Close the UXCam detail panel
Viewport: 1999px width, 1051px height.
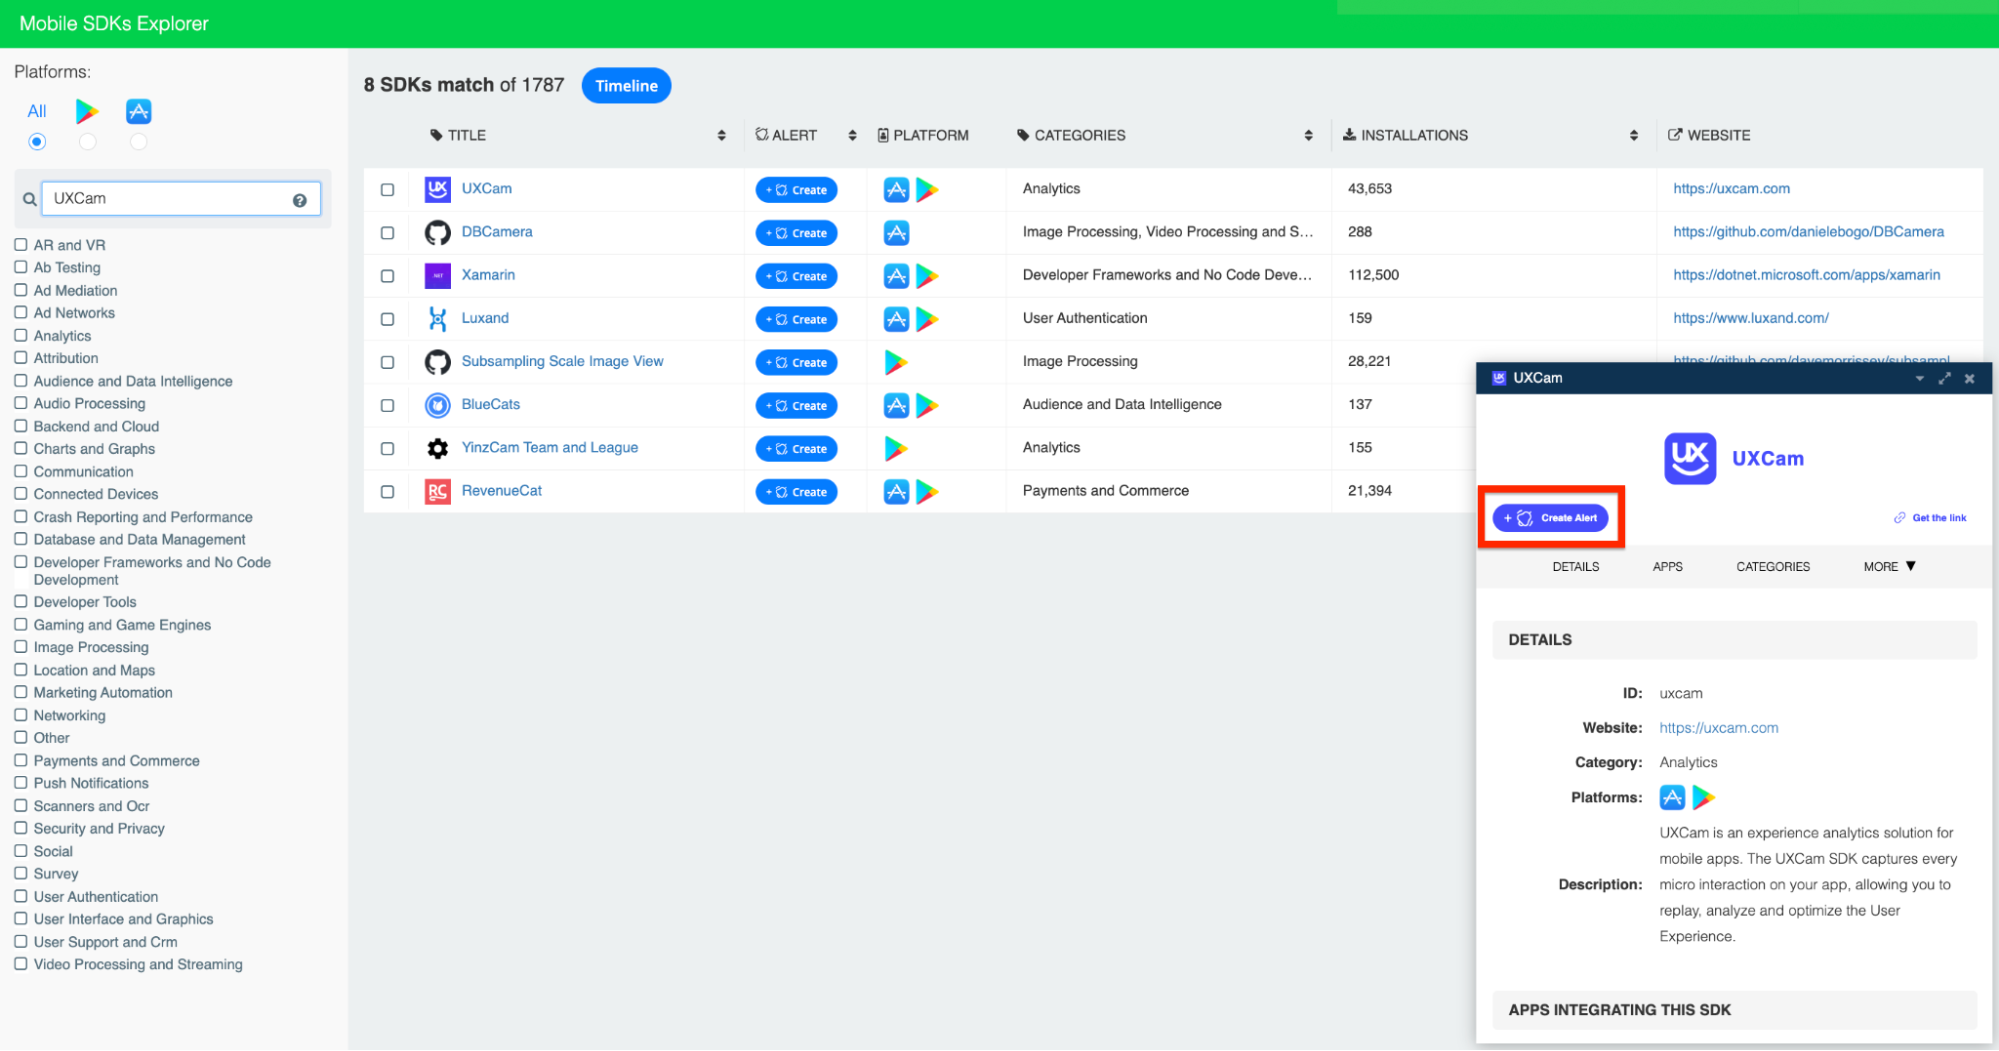[1969, 378]
